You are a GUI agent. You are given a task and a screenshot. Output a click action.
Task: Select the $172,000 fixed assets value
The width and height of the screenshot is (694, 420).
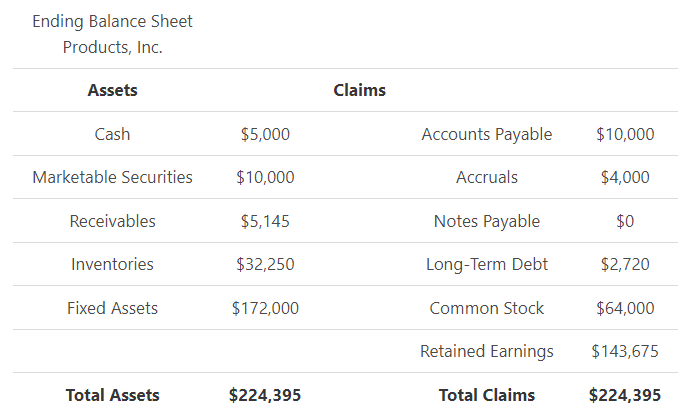tap(265, 308)
